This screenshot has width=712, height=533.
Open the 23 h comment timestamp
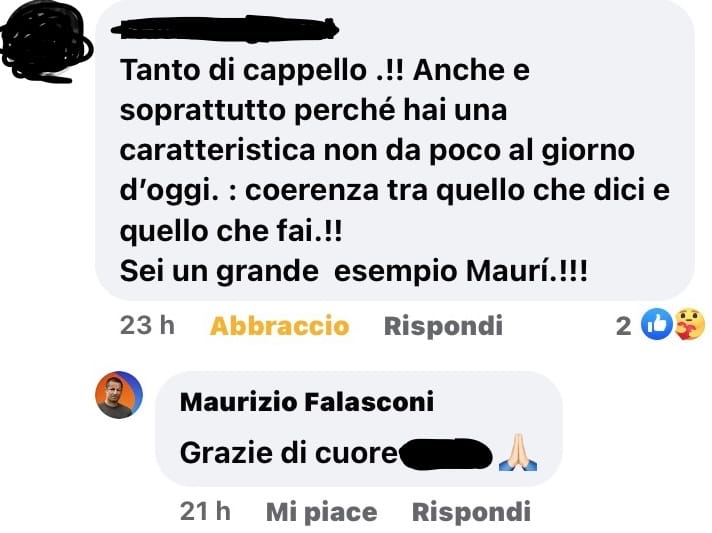pyautogui.click(x=147, y=326)
